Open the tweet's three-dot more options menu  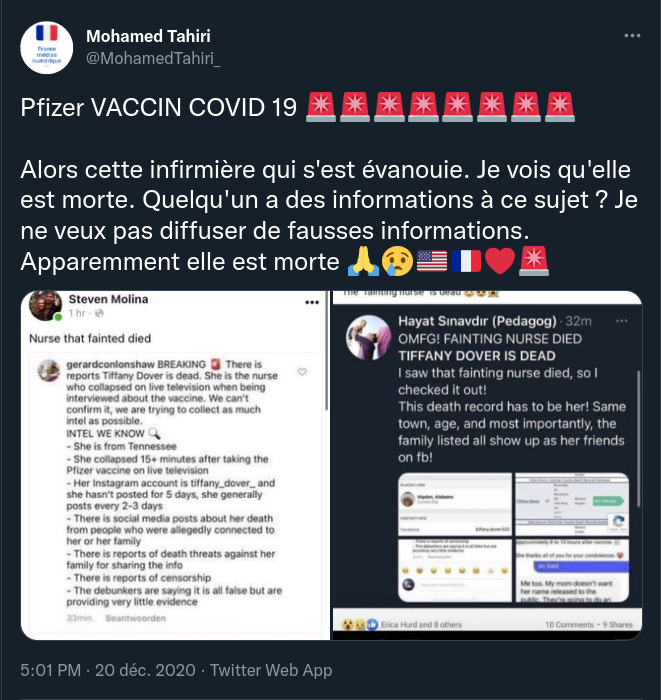click(x=632, y=36)
